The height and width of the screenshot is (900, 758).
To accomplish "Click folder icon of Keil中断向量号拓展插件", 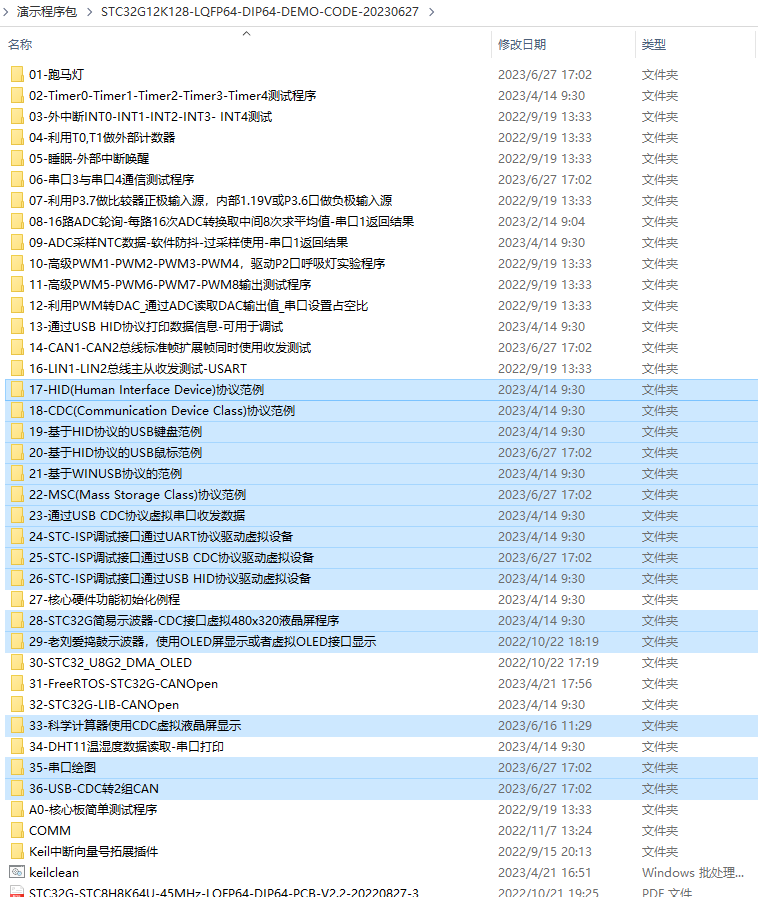I will coord(17,852).
